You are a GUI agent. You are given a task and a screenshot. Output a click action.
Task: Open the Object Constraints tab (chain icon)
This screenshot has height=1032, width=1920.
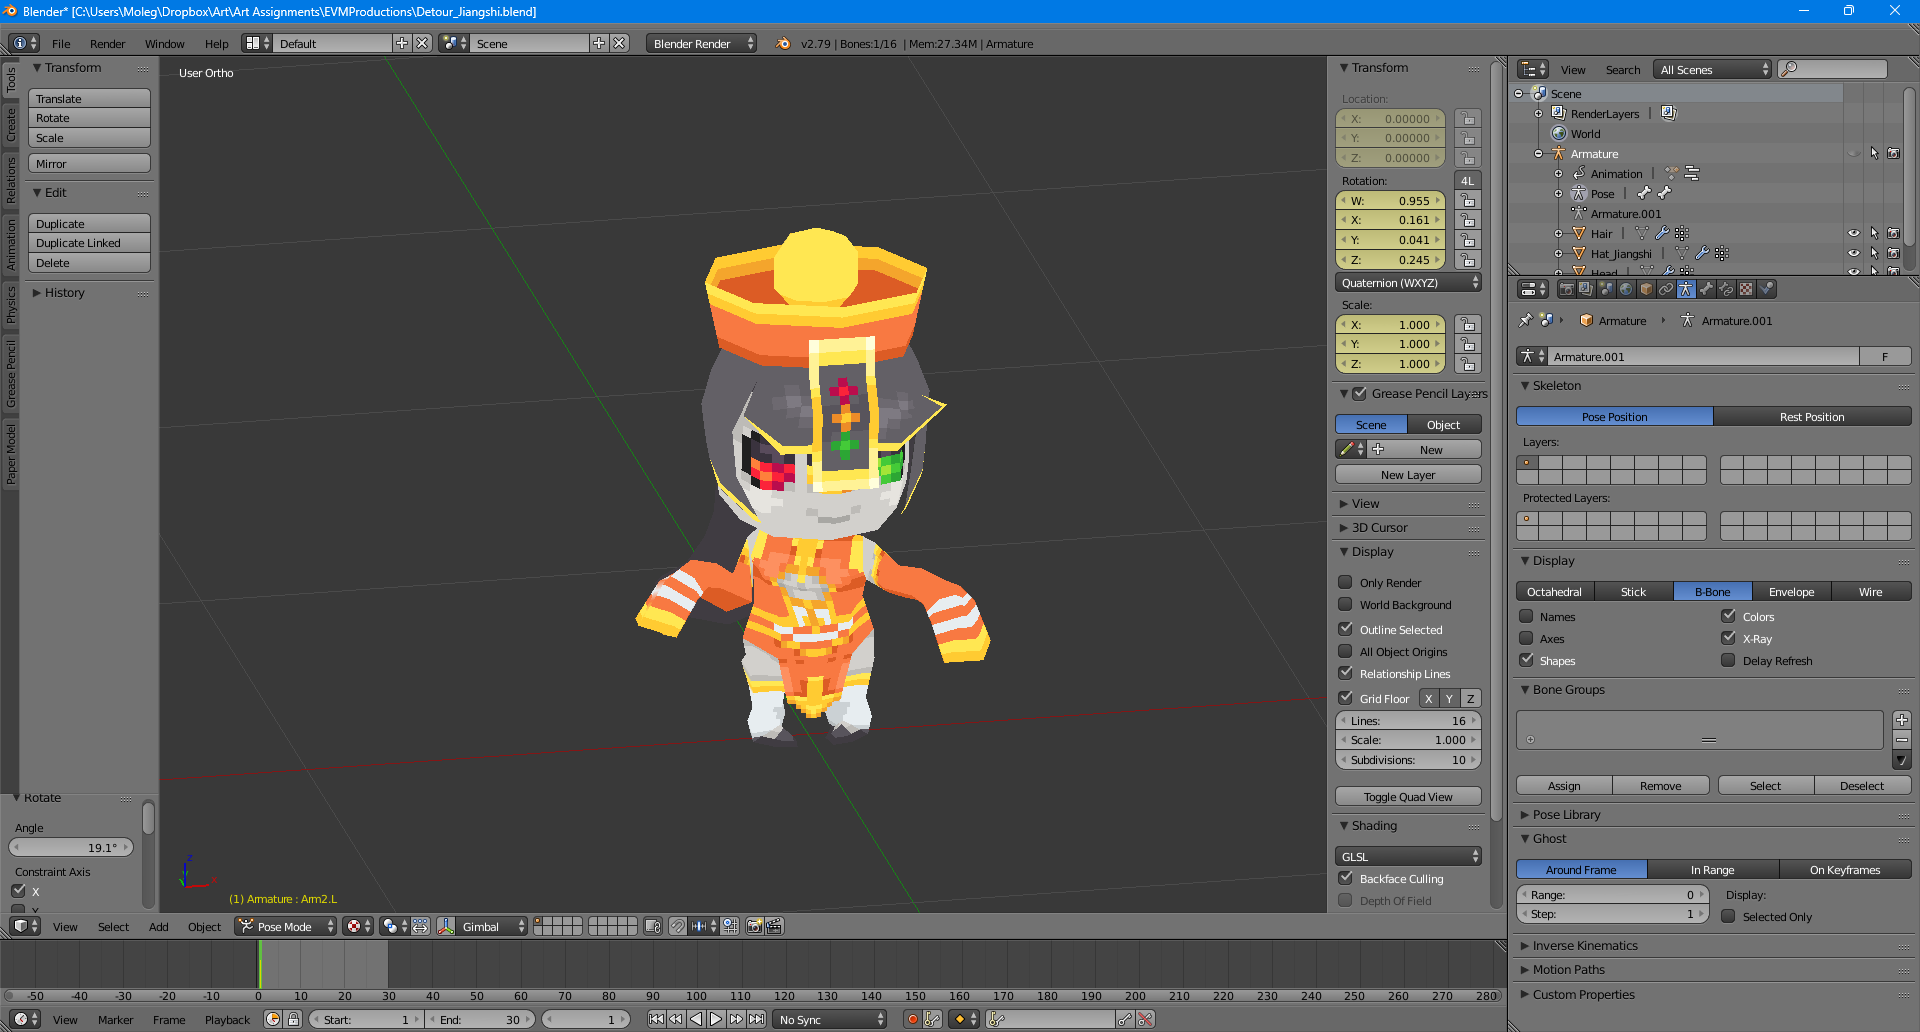point(1666,289)
